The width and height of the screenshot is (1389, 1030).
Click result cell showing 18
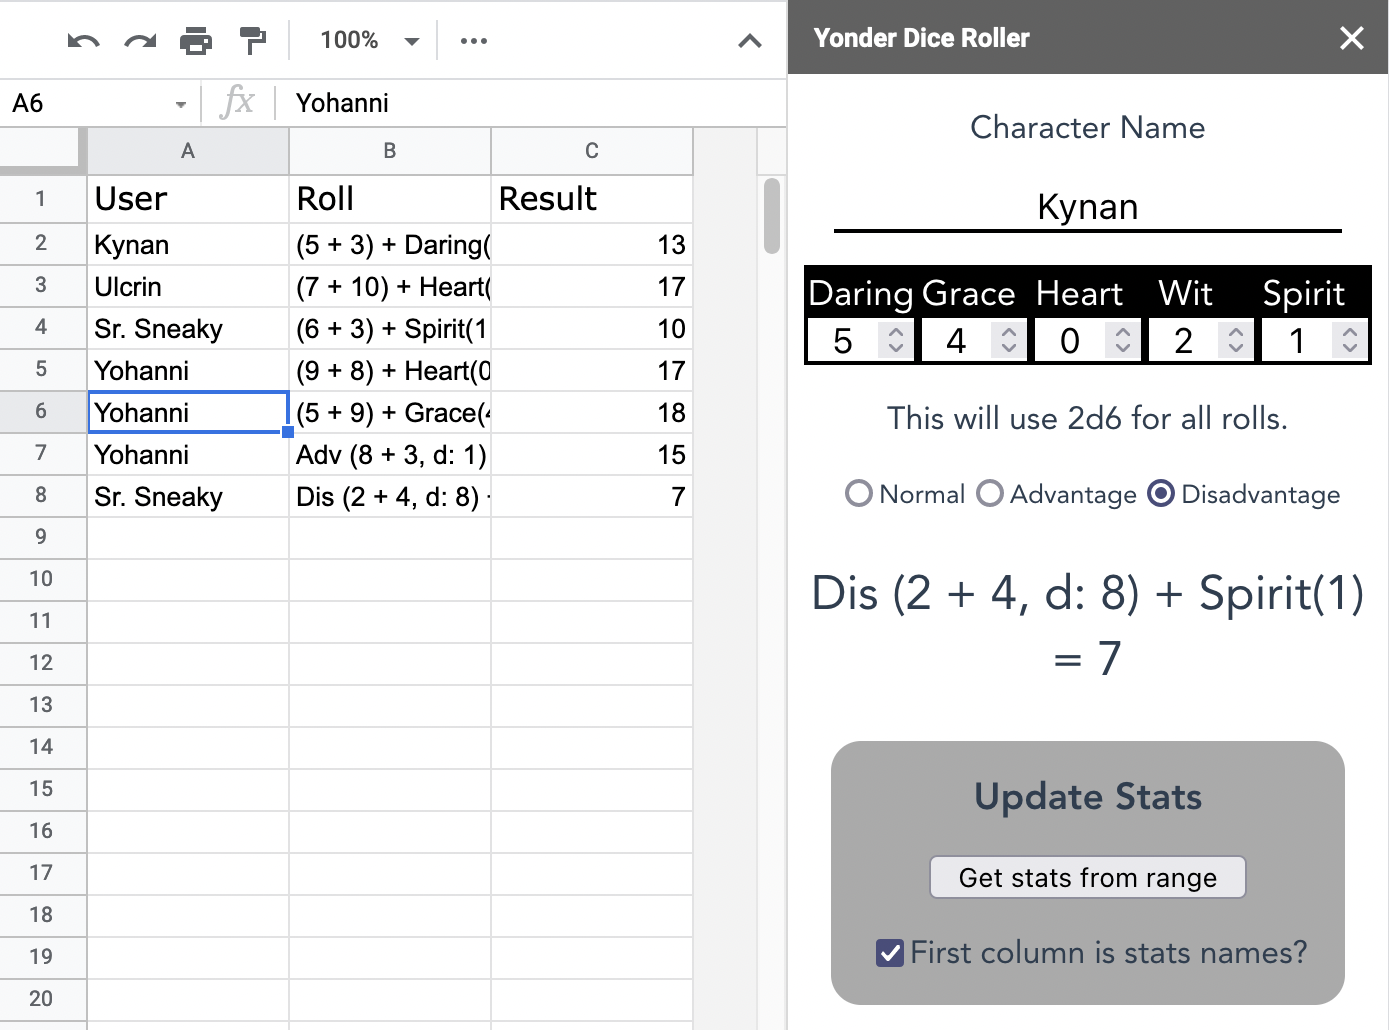(592, 412)
